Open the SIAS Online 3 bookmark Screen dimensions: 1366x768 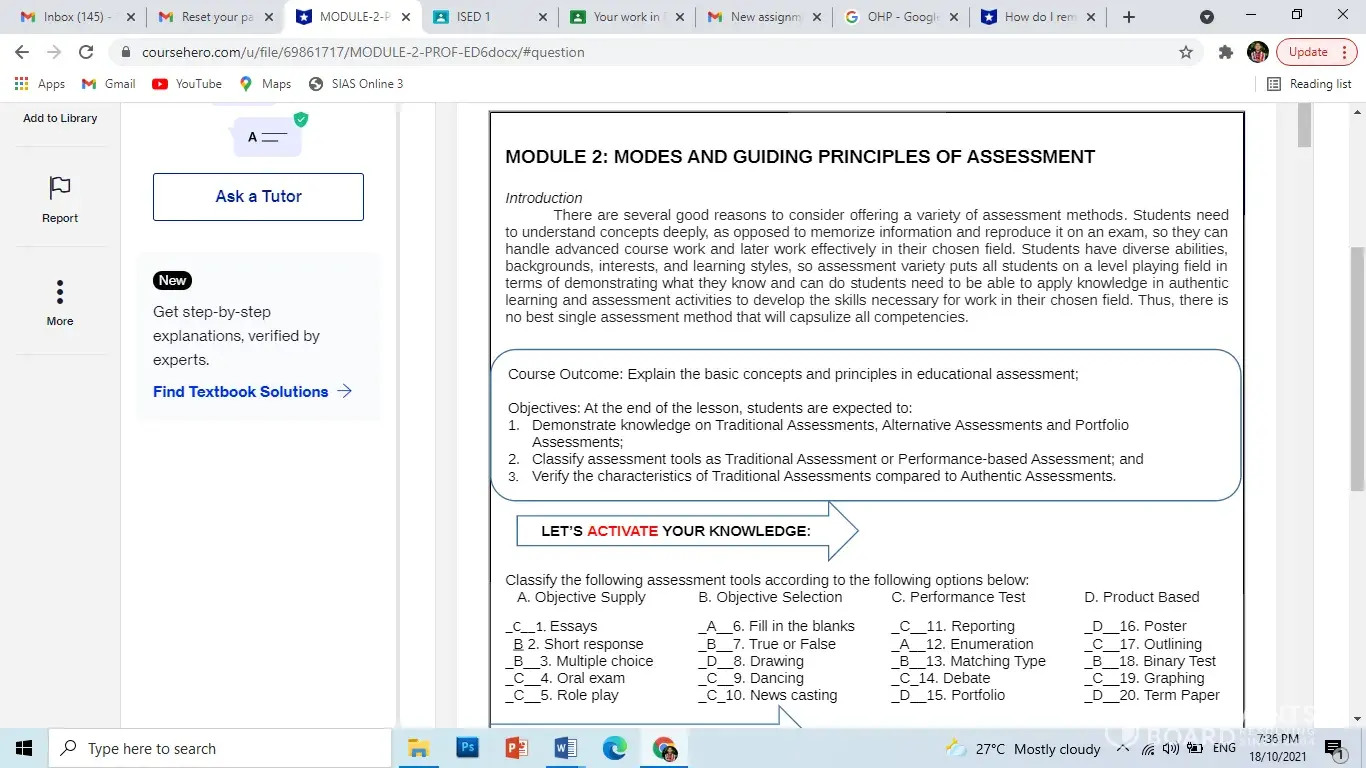(x=356, y=84)
